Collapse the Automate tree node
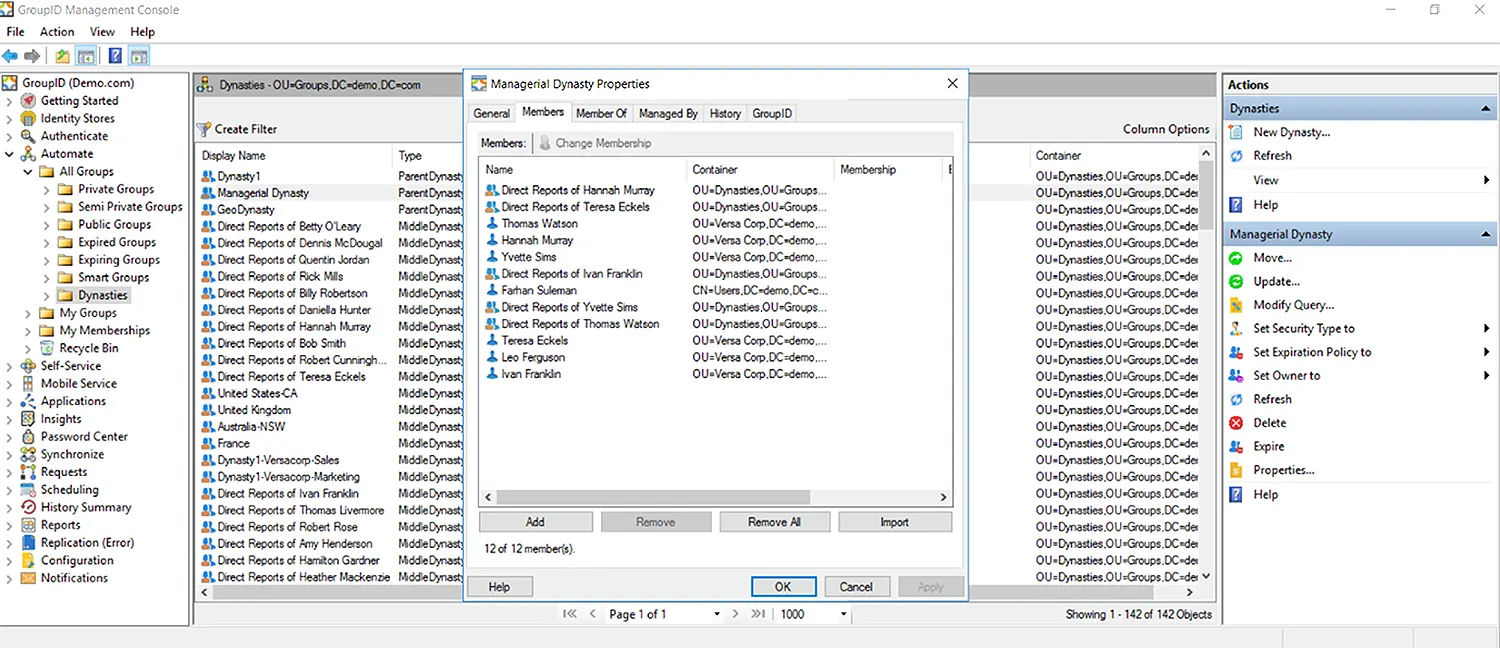The height and width of the screenshot is (648, 1500). (10, 154)
